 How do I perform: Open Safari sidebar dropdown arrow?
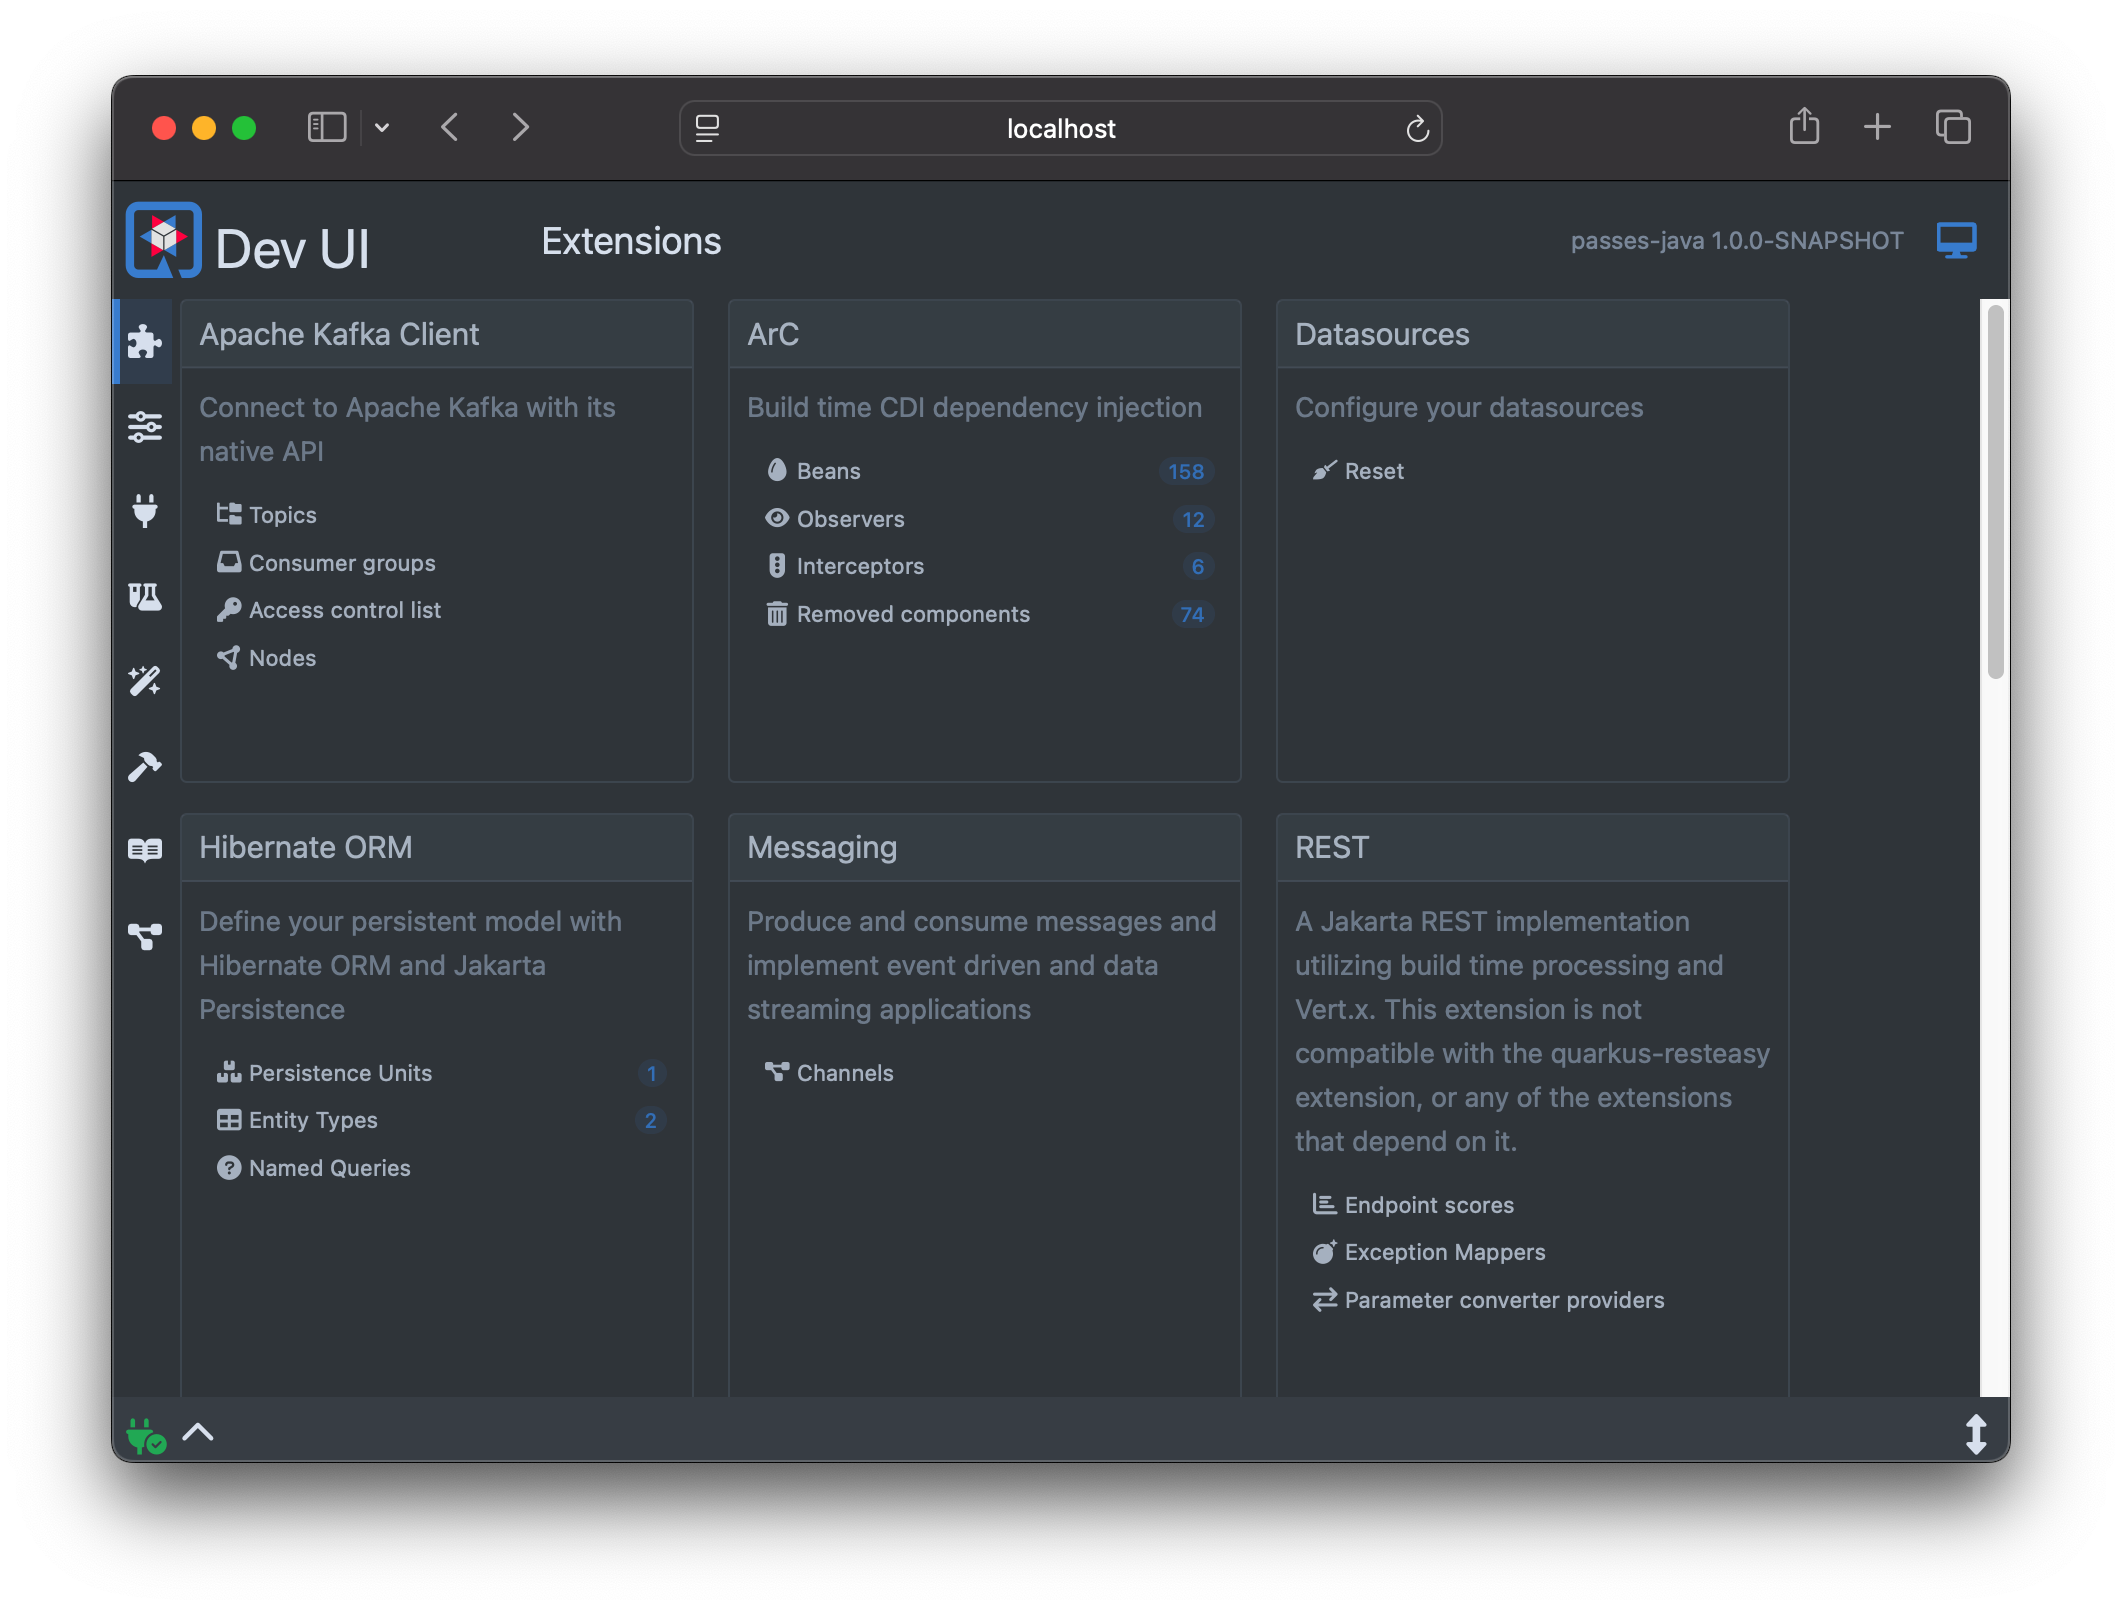point(382,128)
